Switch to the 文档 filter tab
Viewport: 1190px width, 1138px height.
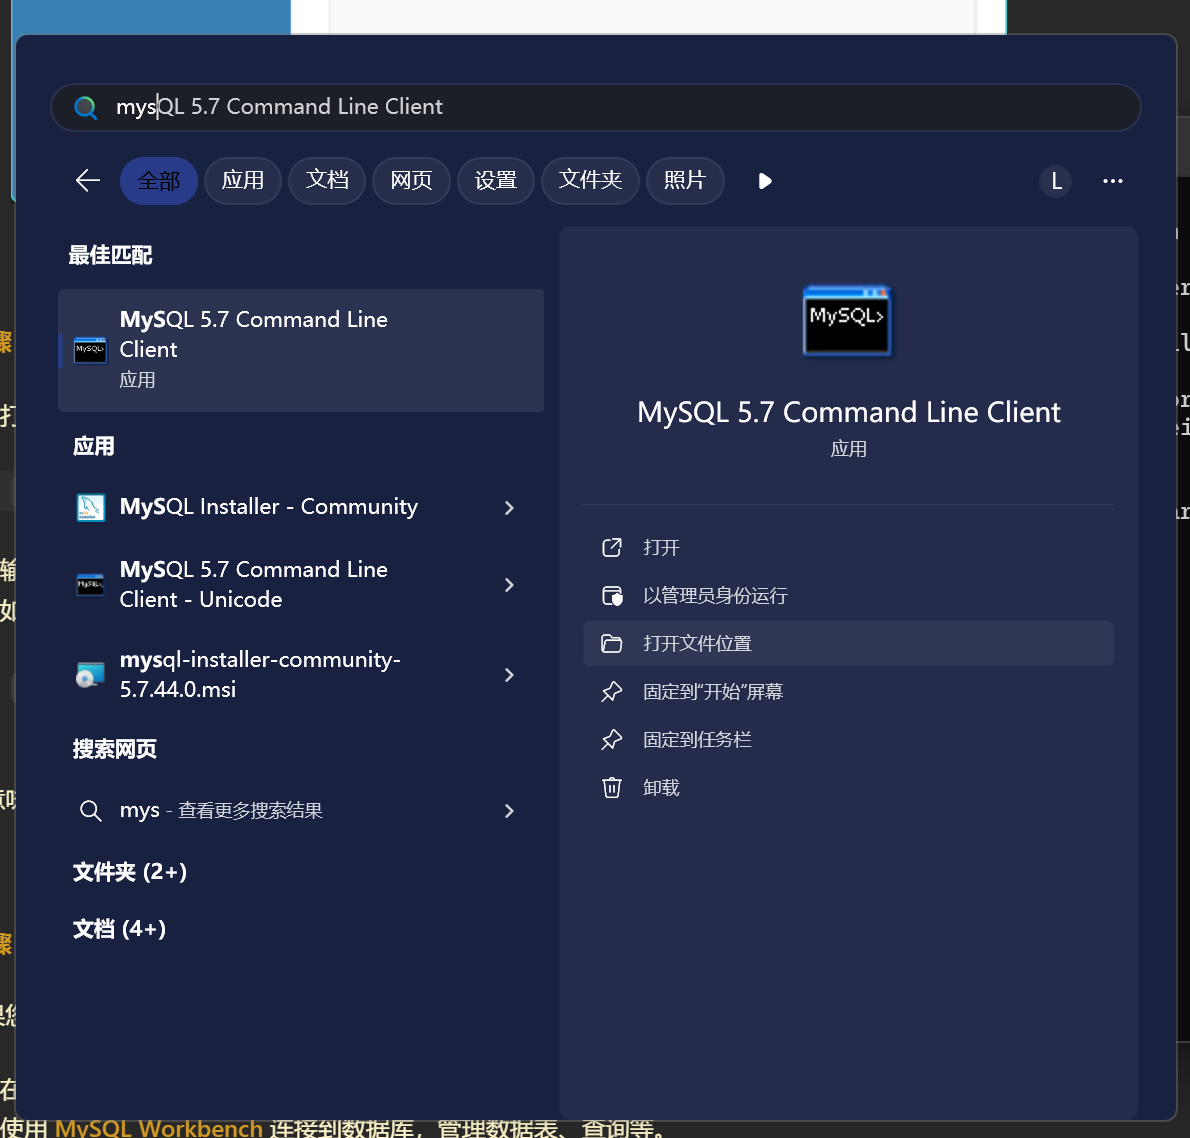click(x=327, y=181)
